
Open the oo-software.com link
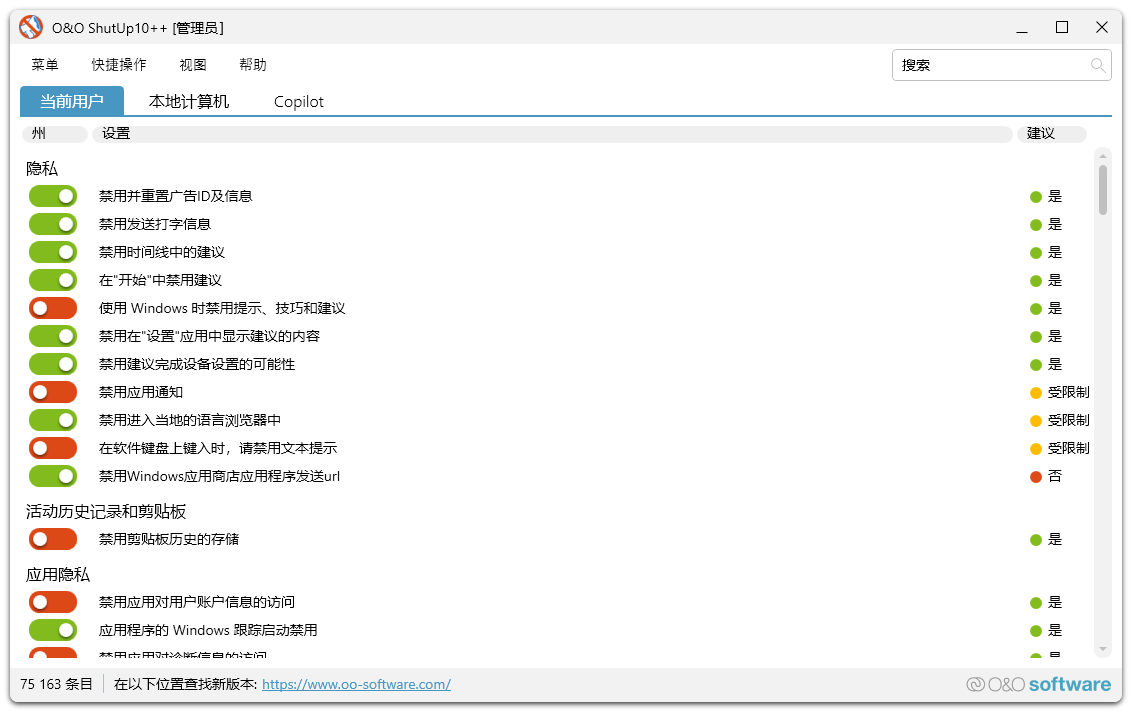(356, 684)
